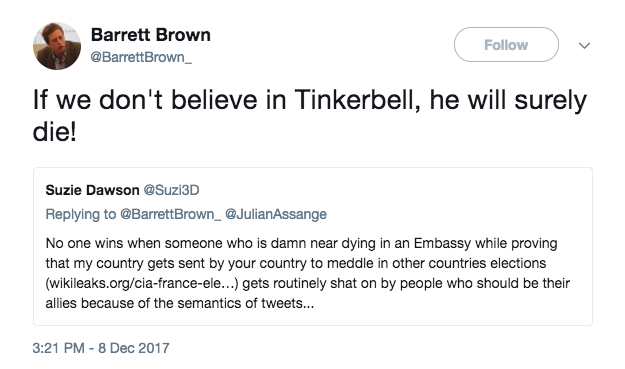Open the wikileaks.org/cia-france-ele… link
This screenshot has width=625, height=369.
142,283
